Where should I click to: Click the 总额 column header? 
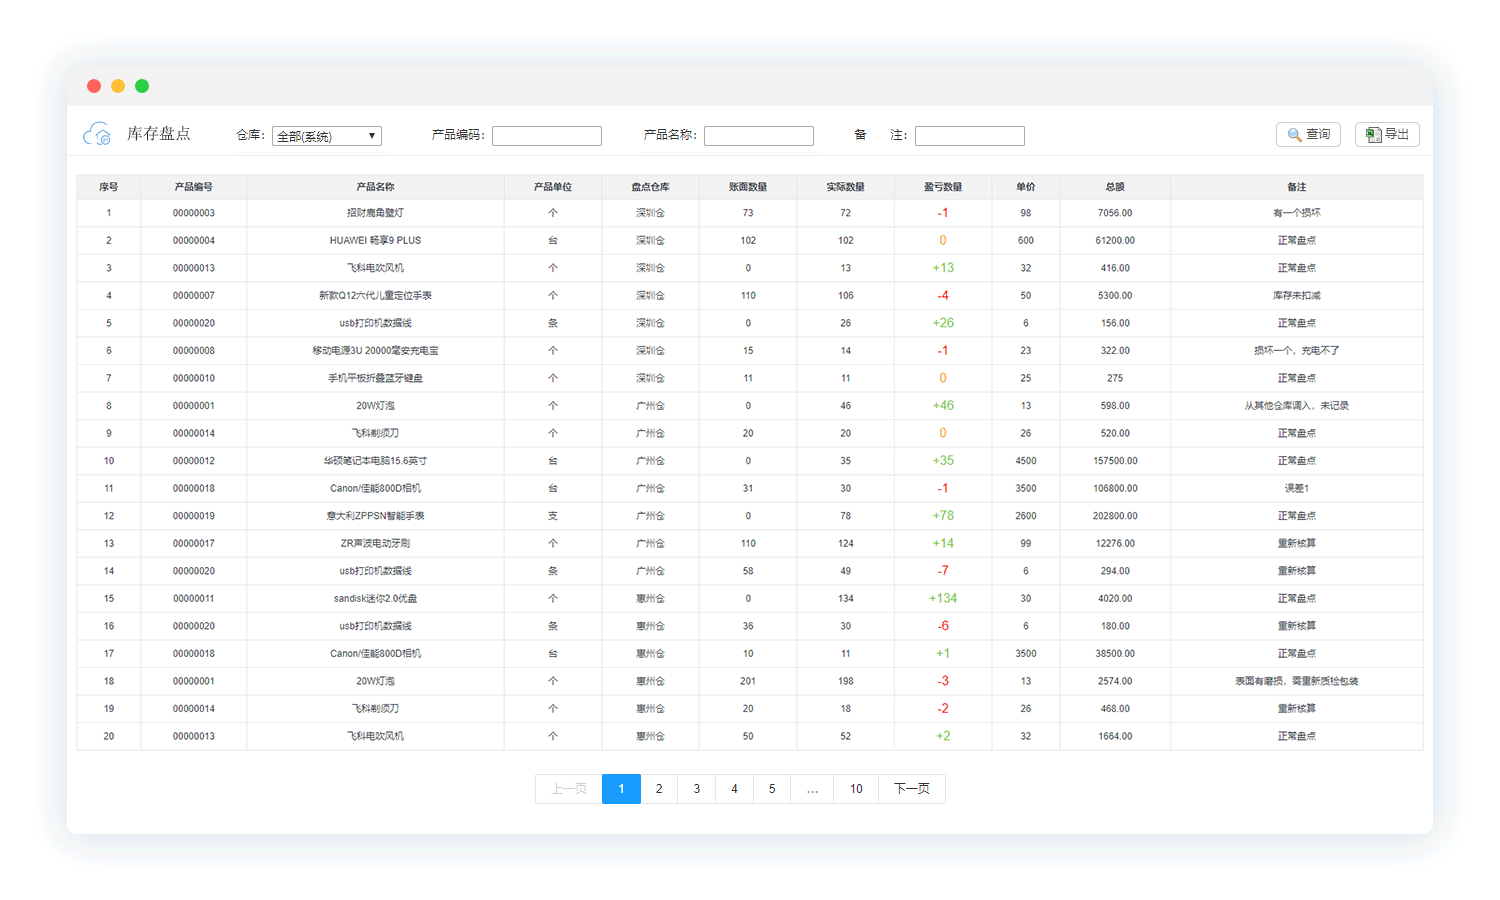click(1115, 187)
